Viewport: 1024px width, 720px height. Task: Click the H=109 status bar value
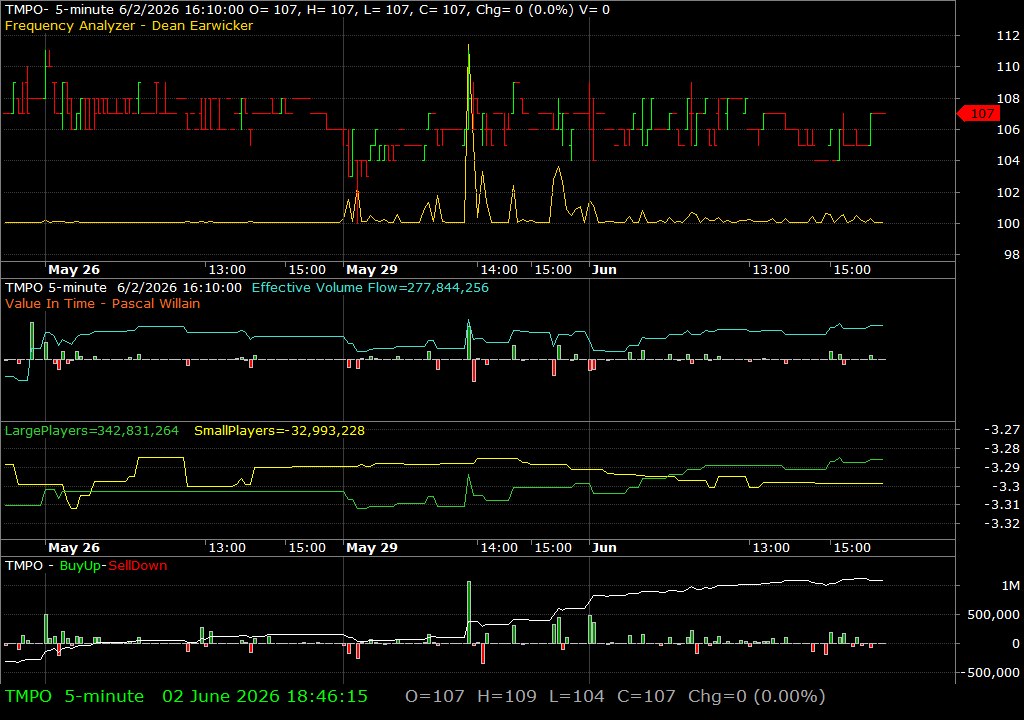pyautogui.click(x=507, y=696)
